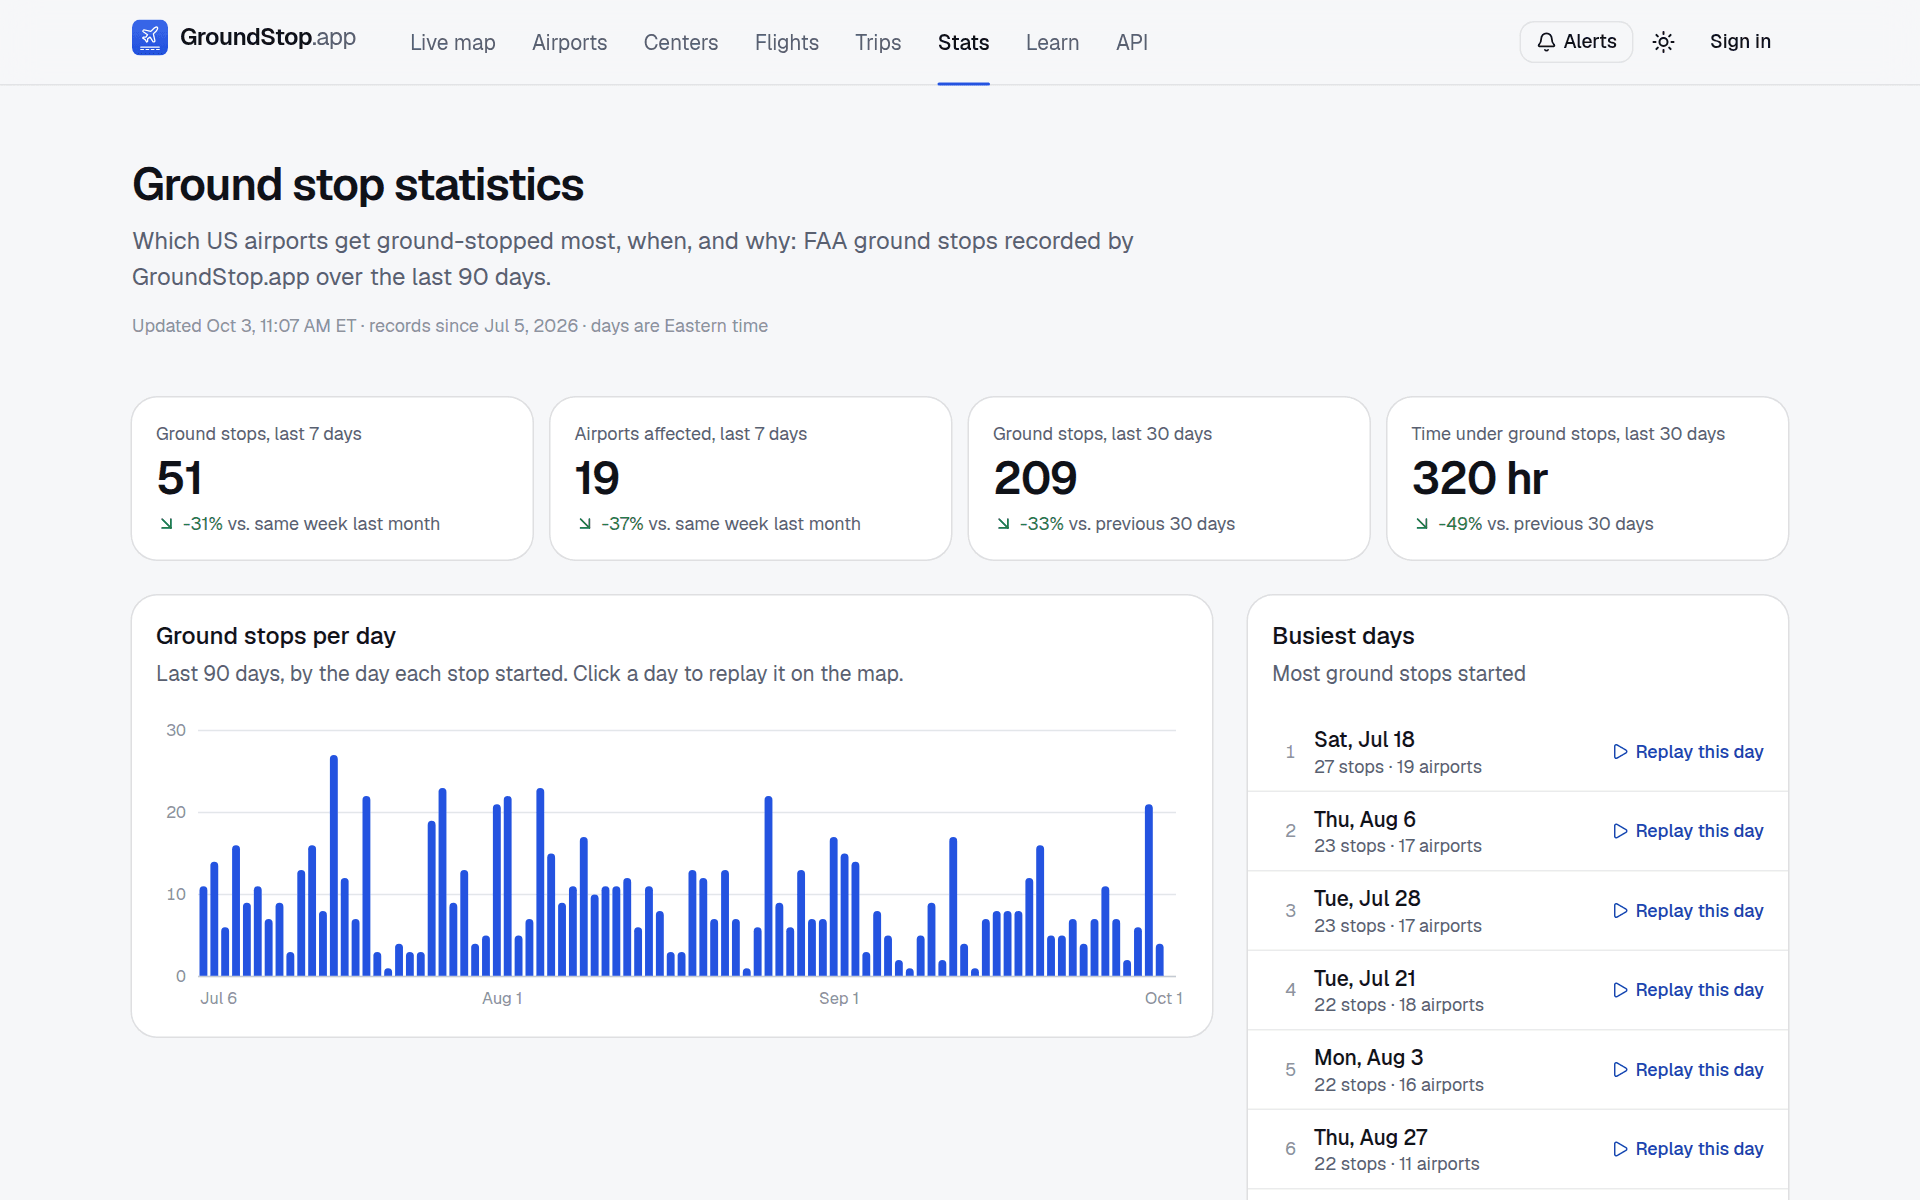Click the '320 hr' time under ground stops value
This screenshot has height=1200, width=1920.
click(1480, 478)
